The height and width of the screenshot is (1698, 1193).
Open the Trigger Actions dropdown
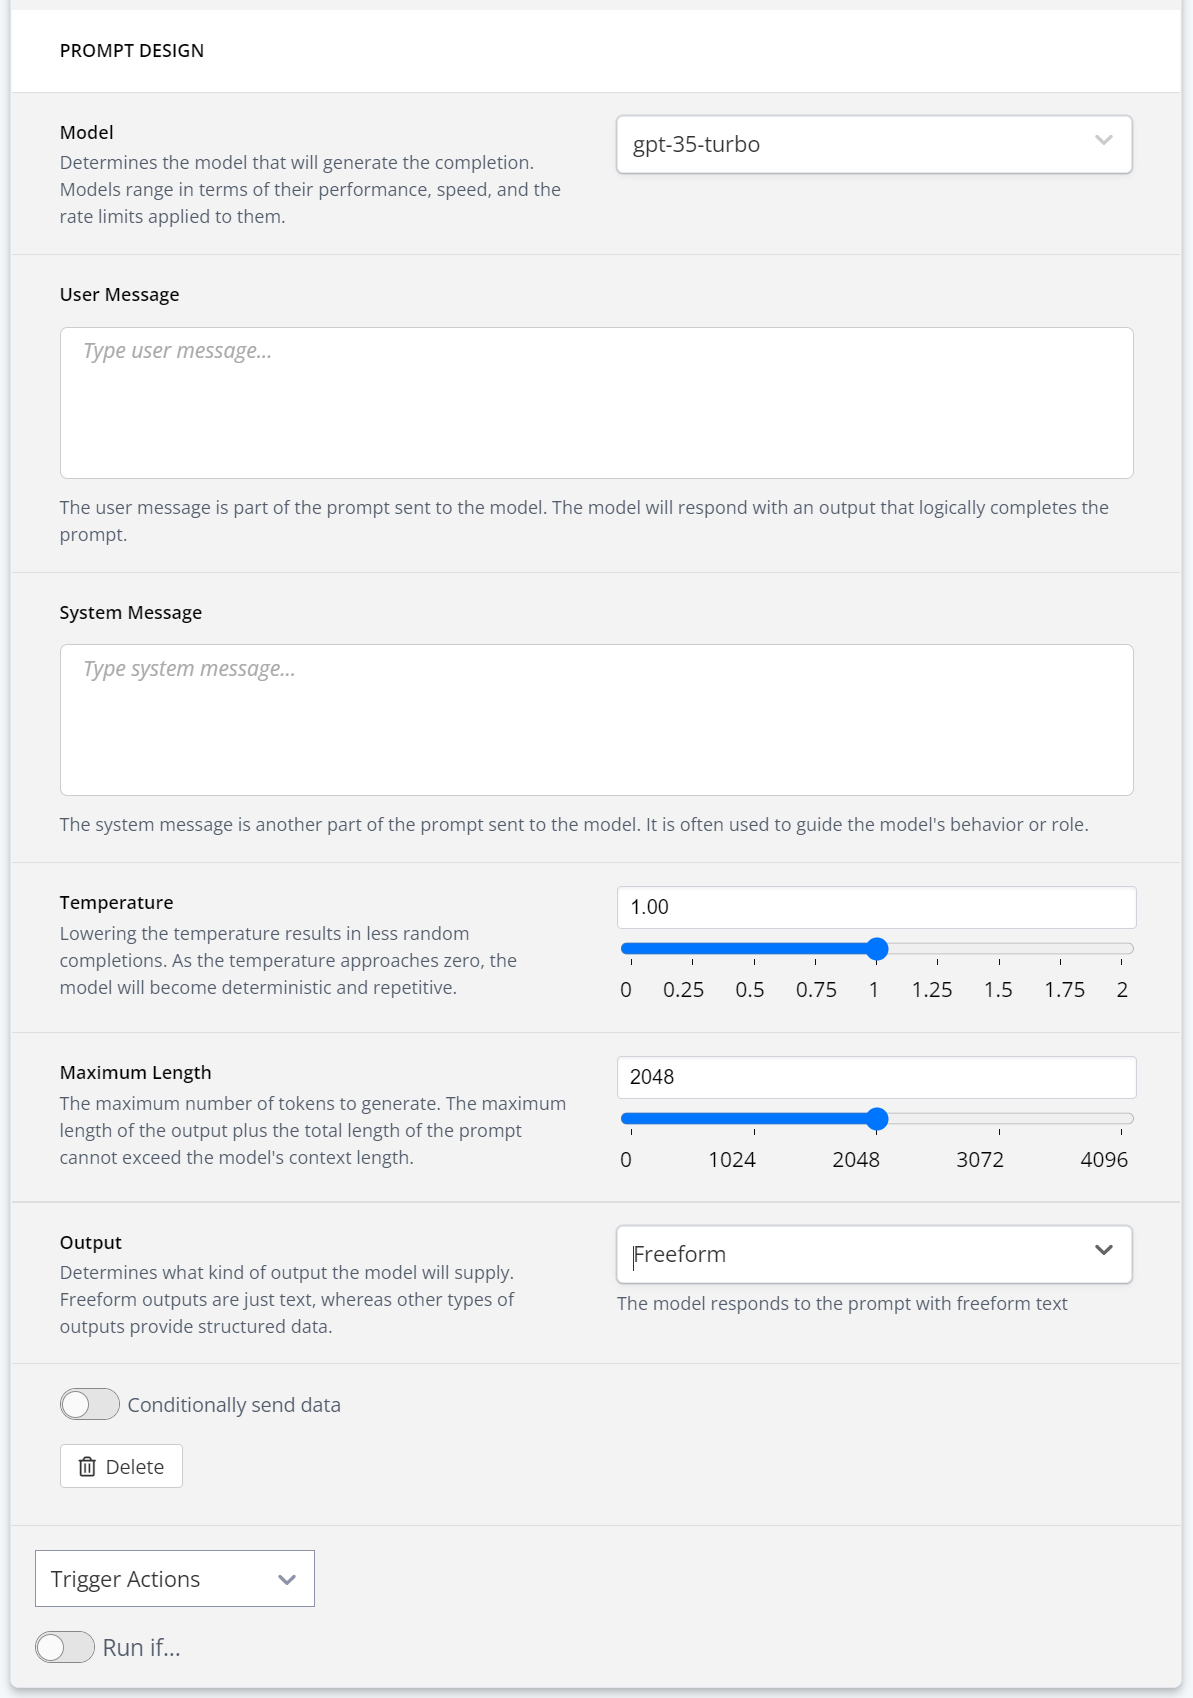(x=175, y=1579)
